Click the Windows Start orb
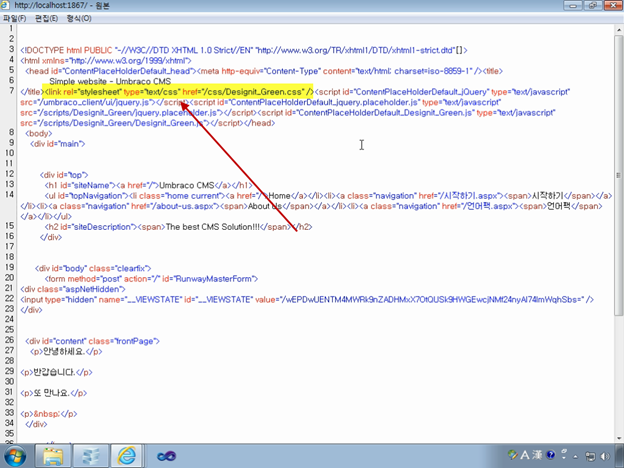This screenshot has width=624, height=468. tap(15, 456)
